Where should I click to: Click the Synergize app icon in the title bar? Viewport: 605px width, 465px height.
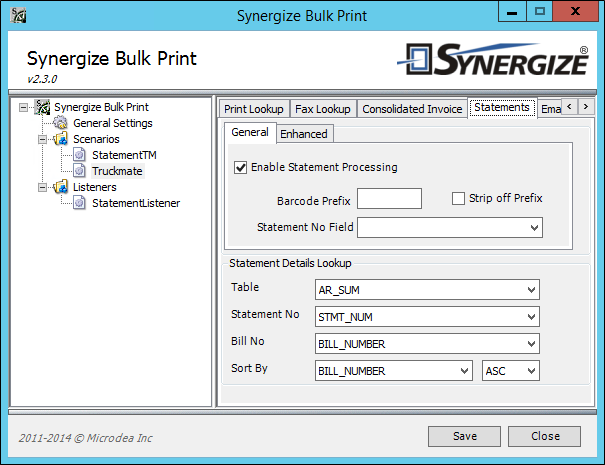point(18,15)
